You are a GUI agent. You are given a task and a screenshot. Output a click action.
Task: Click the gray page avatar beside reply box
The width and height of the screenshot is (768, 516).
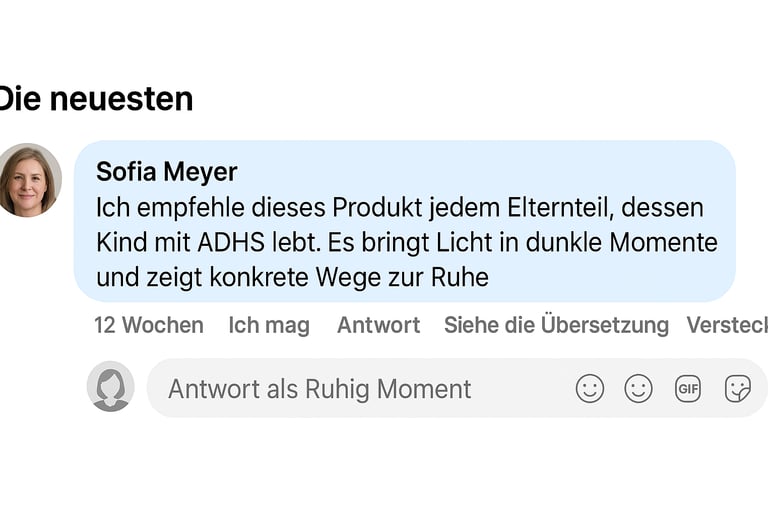pos(110,387)
